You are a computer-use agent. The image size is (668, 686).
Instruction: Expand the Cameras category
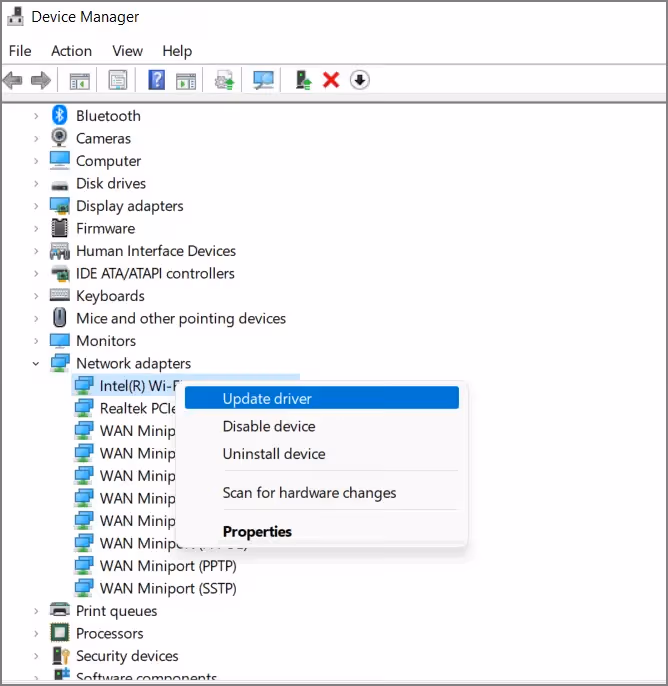(x=36, y=138)
